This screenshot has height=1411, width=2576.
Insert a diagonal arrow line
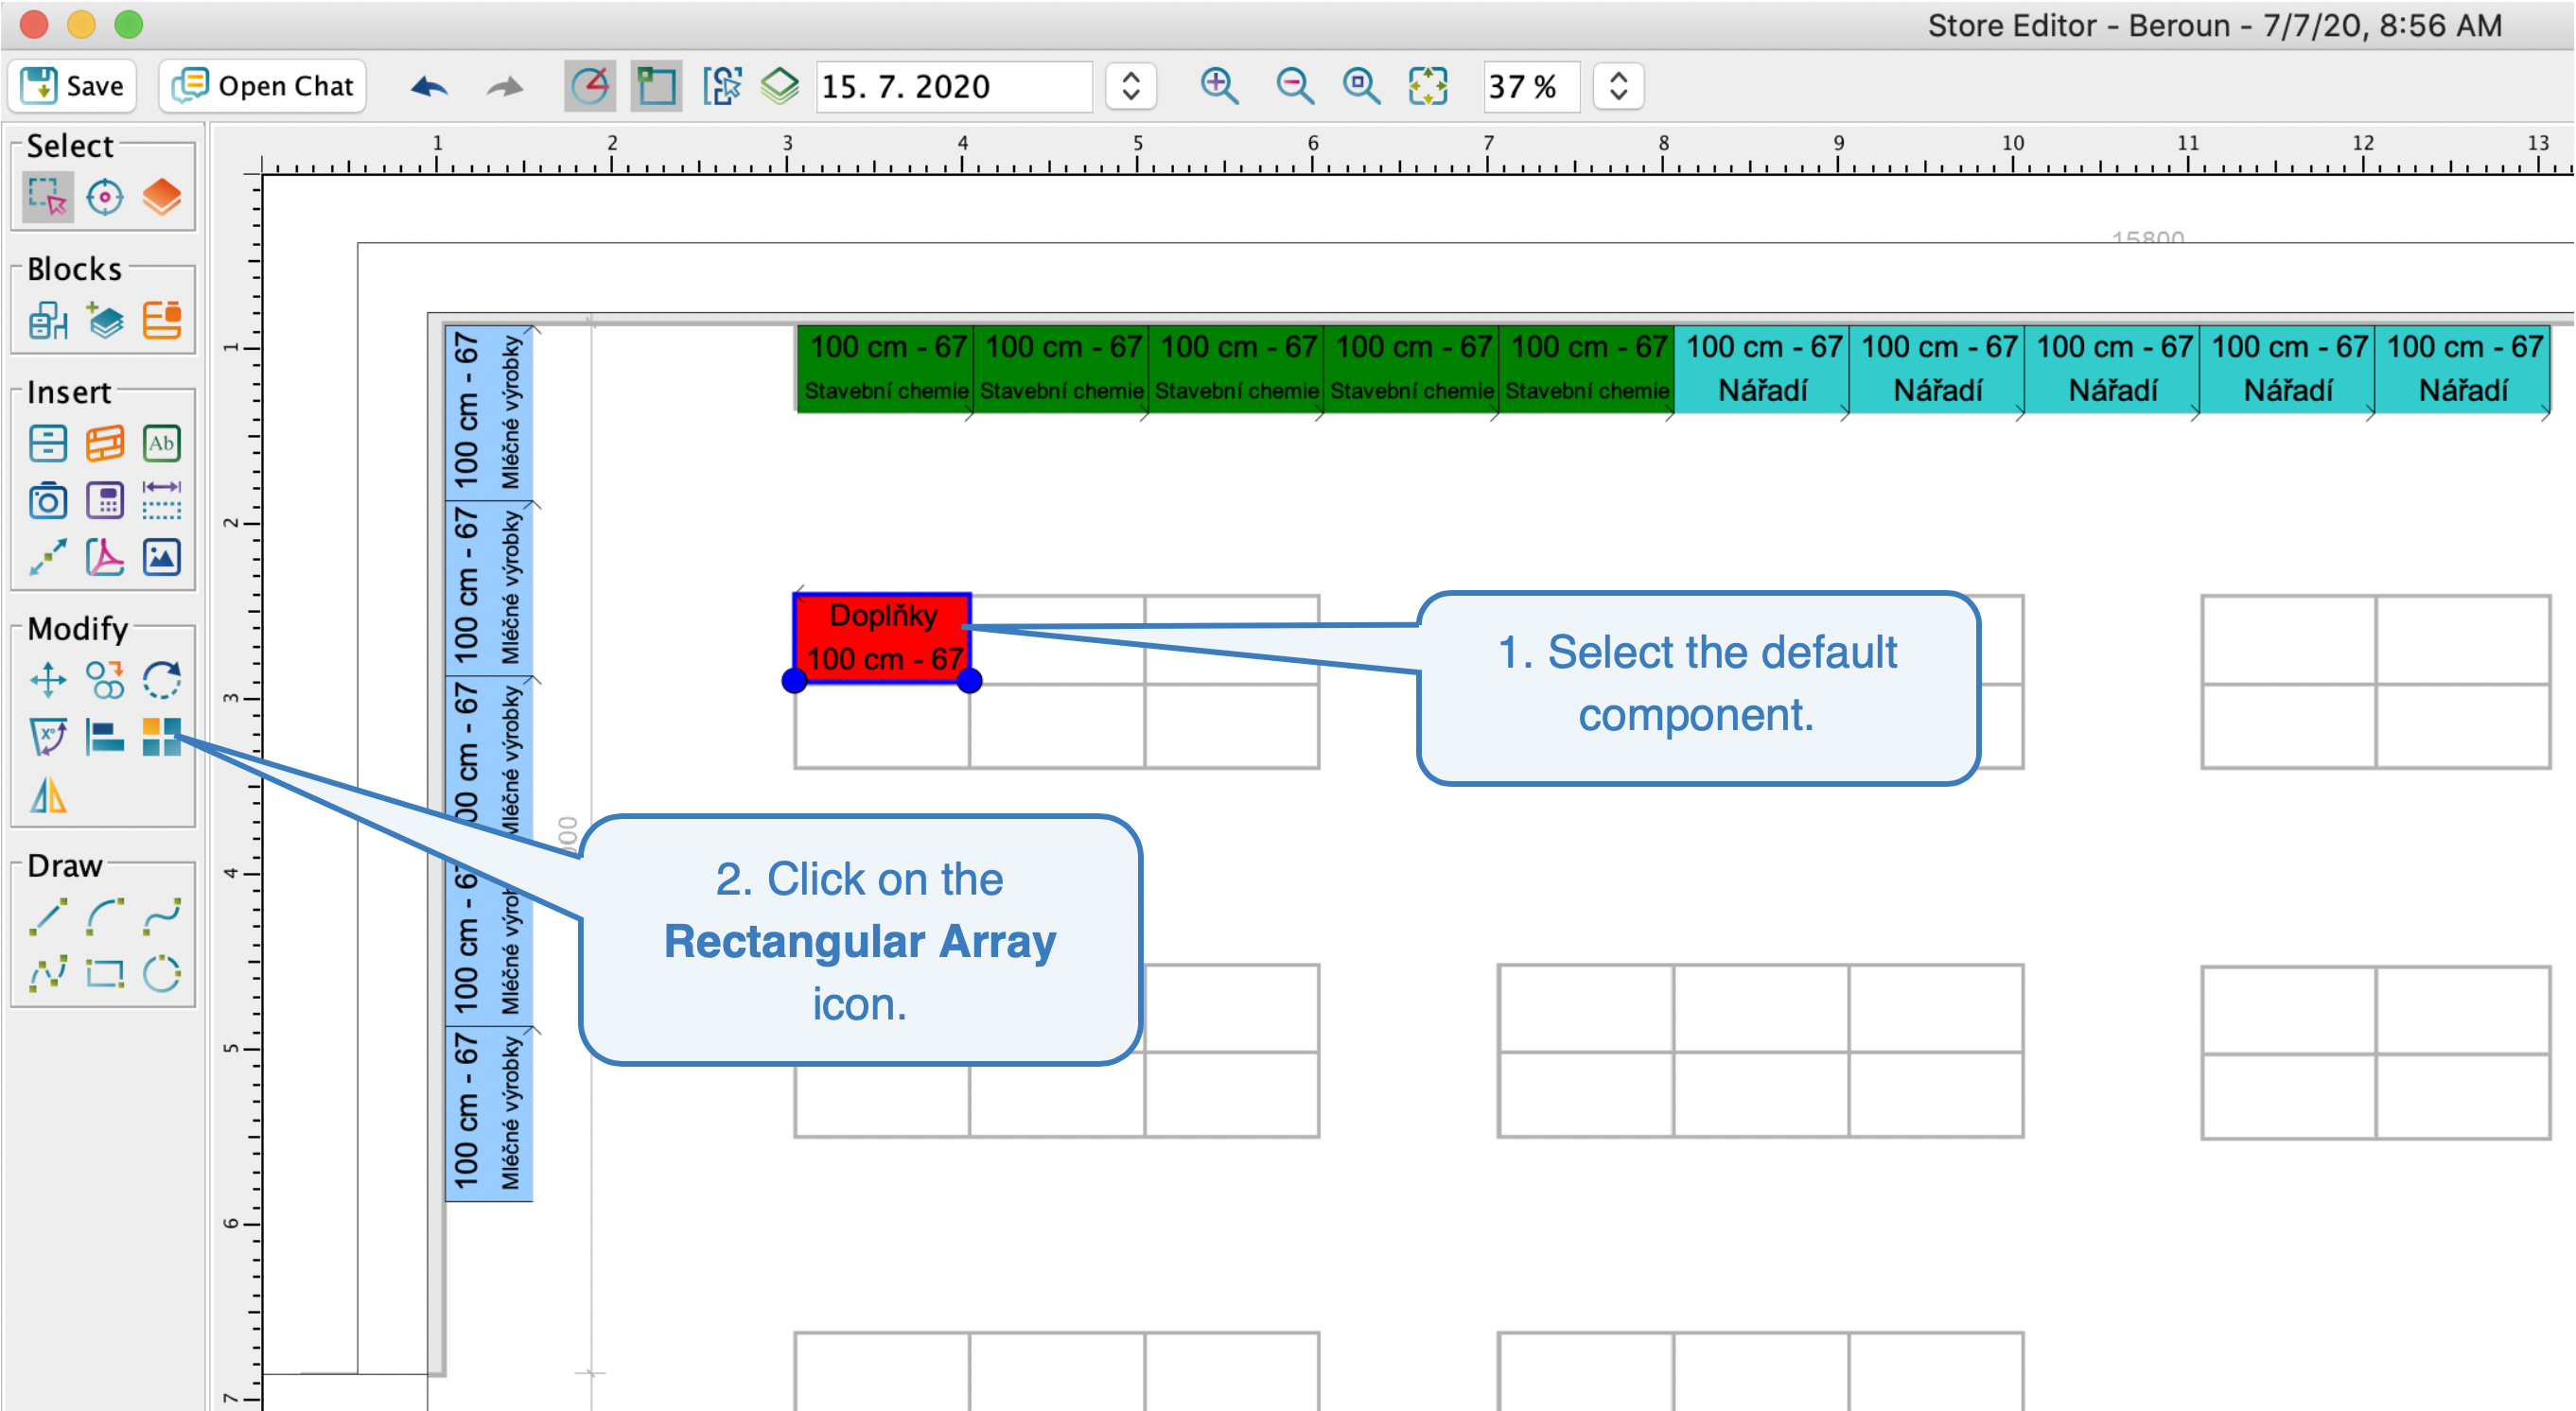pos(47,557)
